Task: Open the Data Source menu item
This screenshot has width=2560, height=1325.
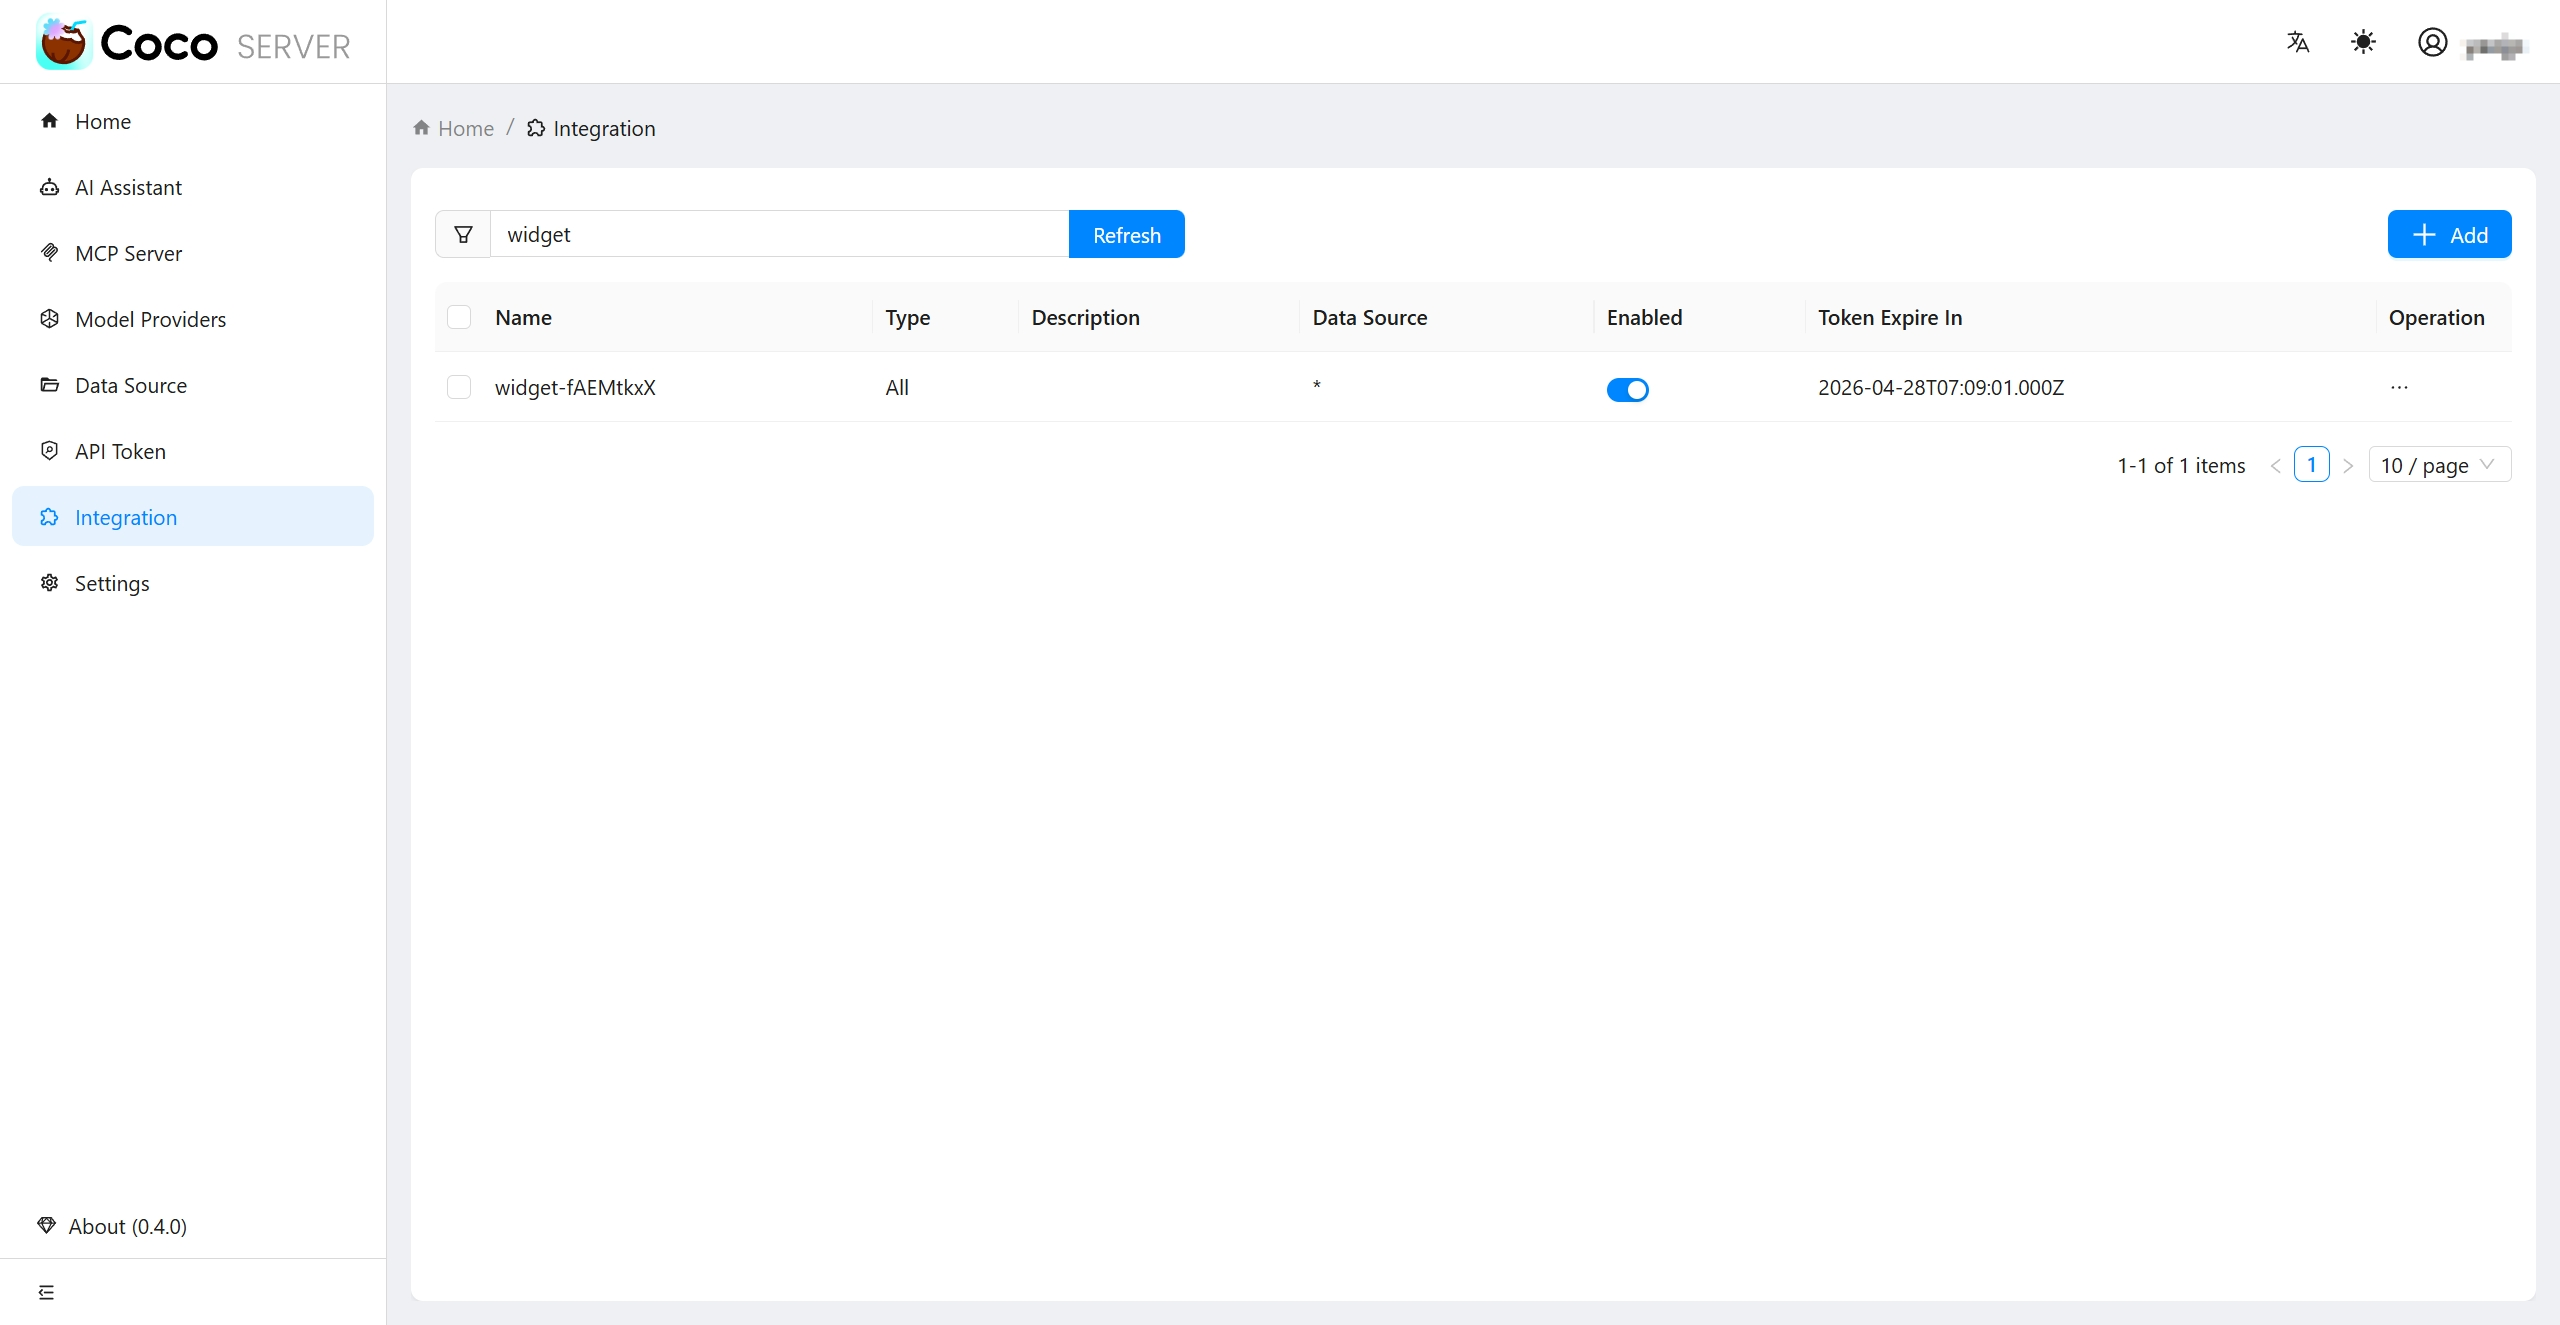Action: tap(193, 385)
